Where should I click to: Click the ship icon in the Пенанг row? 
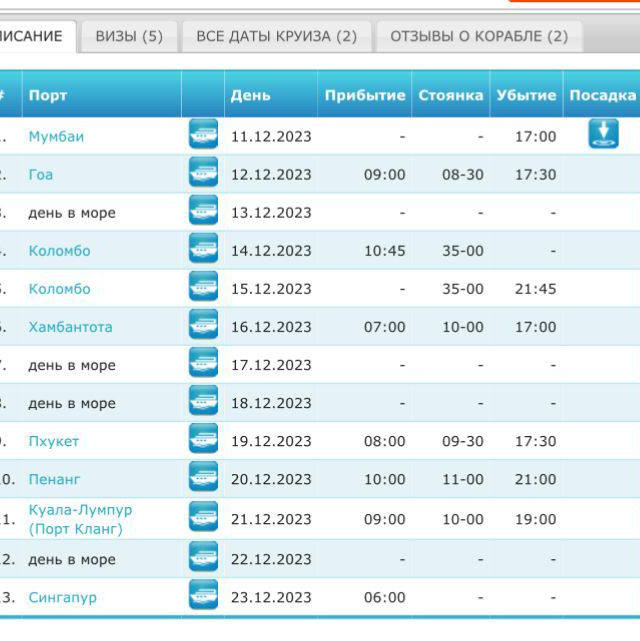click(x=203, y=478)
